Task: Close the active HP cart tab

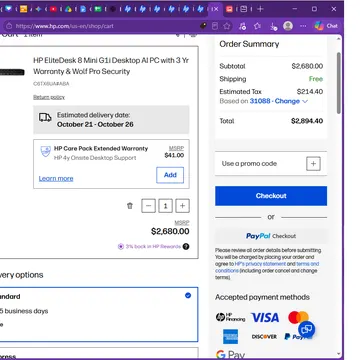Action: pyautogui.click(x=216, y=9)
